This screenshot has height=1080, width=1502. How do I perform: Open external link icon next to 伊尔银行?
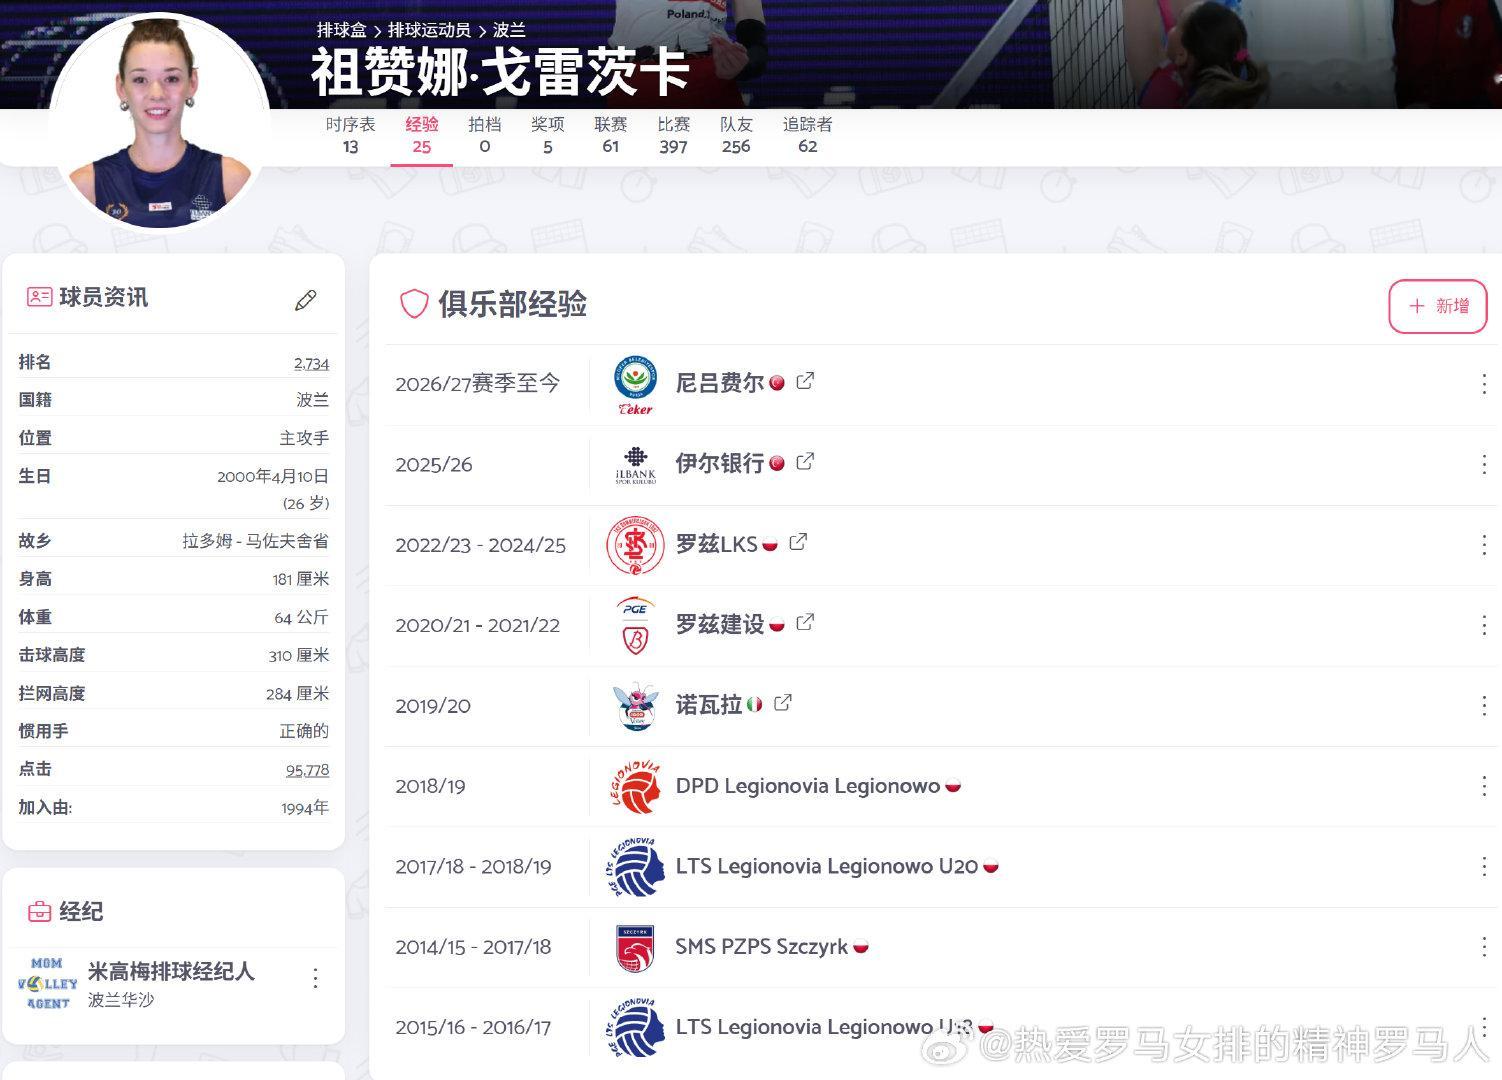[x=805, y=462]
